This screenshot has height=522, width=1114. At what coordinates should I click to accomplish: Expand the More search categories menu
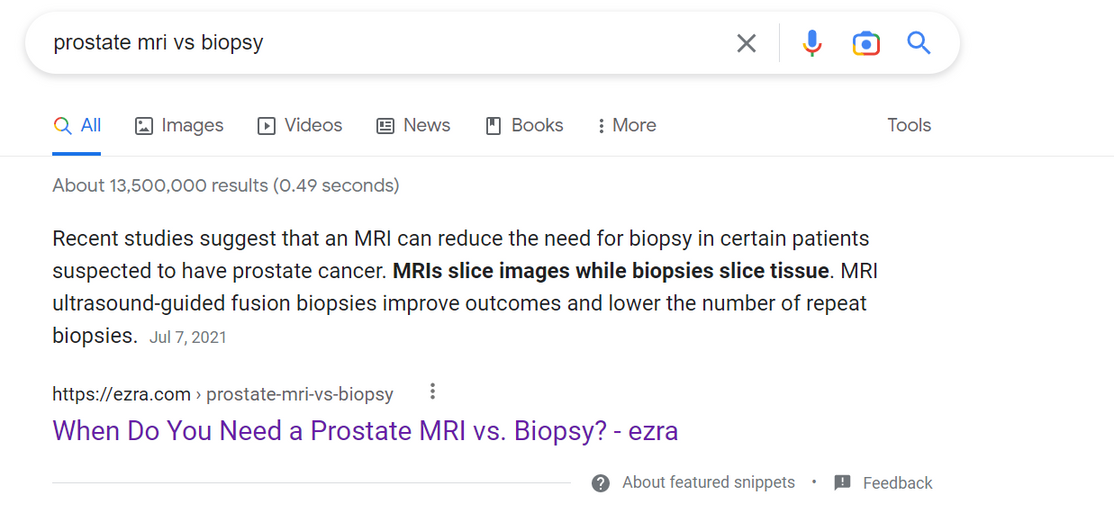pyautogui.click(x=627, y=126)
